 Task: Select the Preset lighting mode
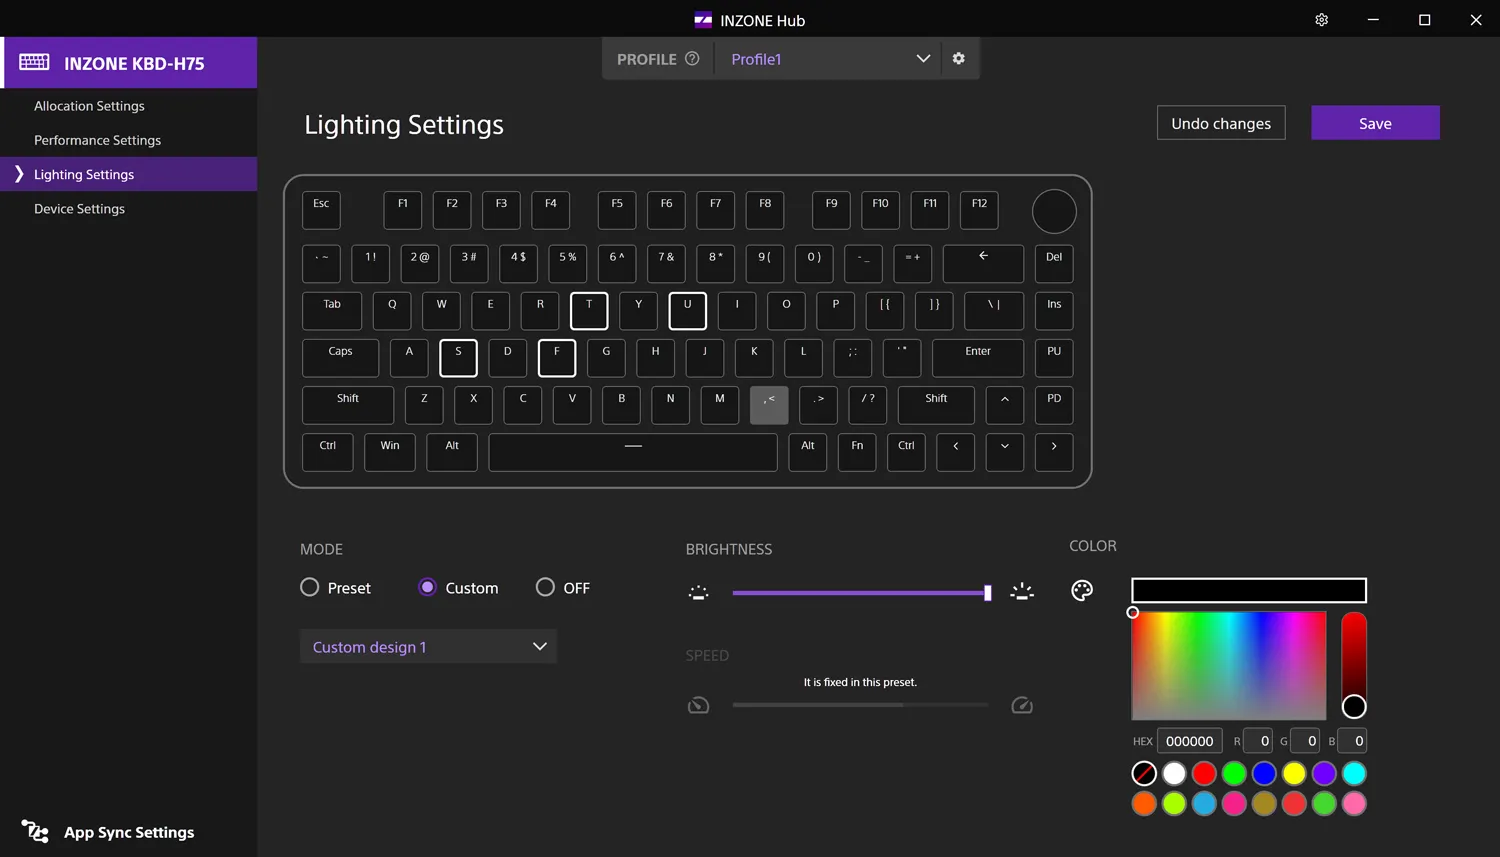[x=309, y=588]
